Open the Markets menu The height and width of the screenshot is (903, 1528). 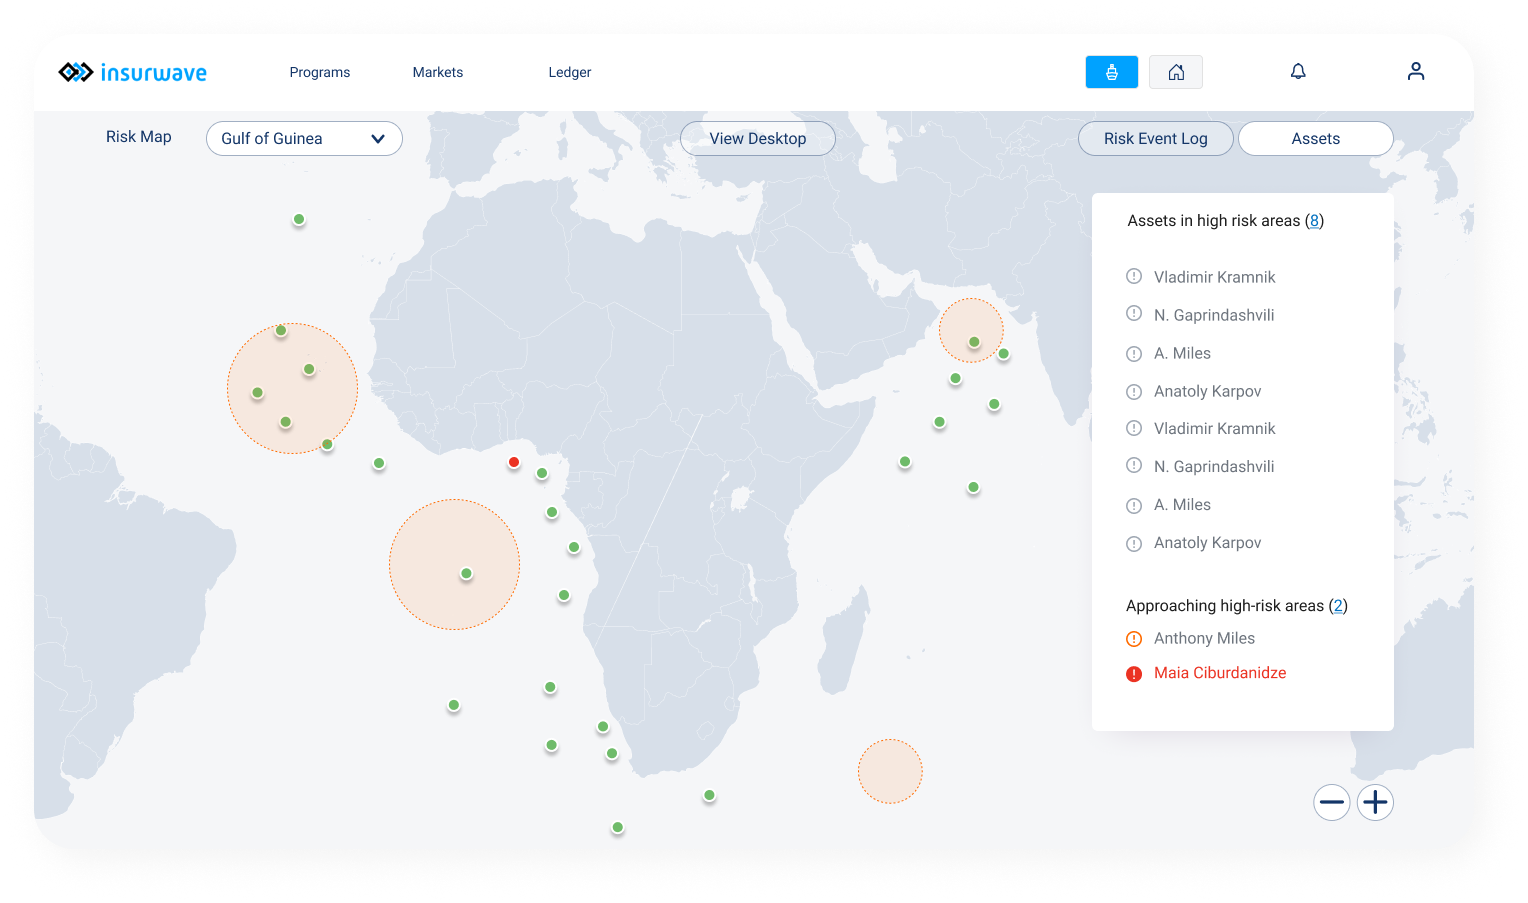click(438, 72)
